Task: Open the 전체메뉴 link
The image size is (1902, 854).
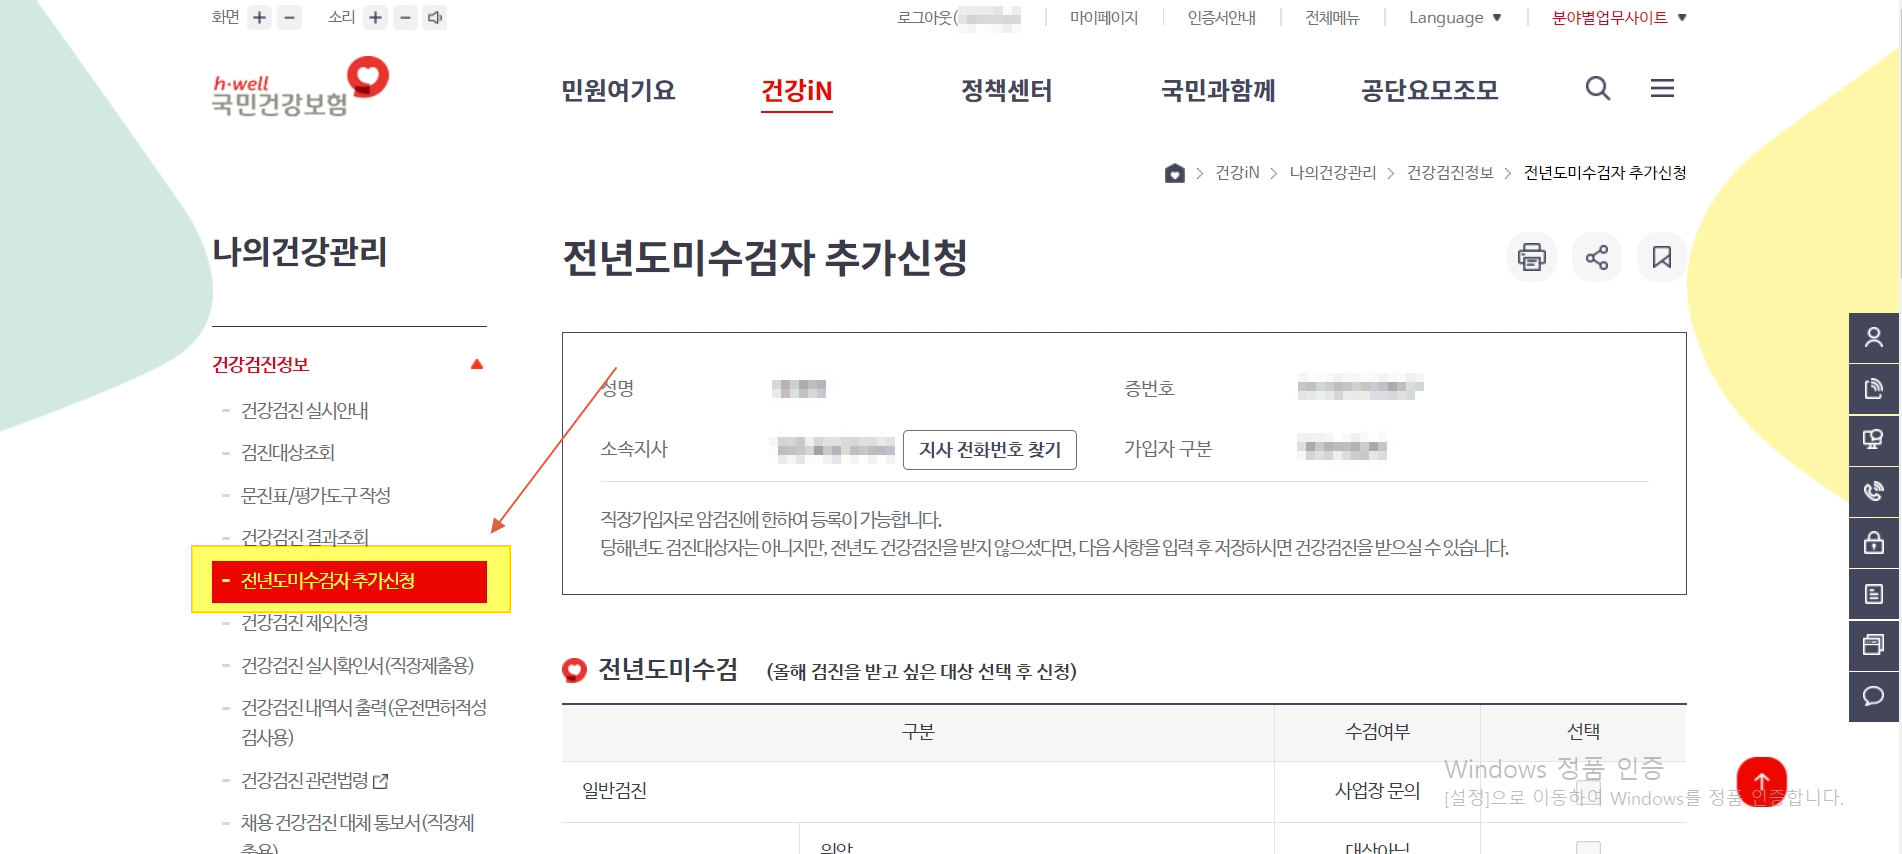Action: [1332, 17]
